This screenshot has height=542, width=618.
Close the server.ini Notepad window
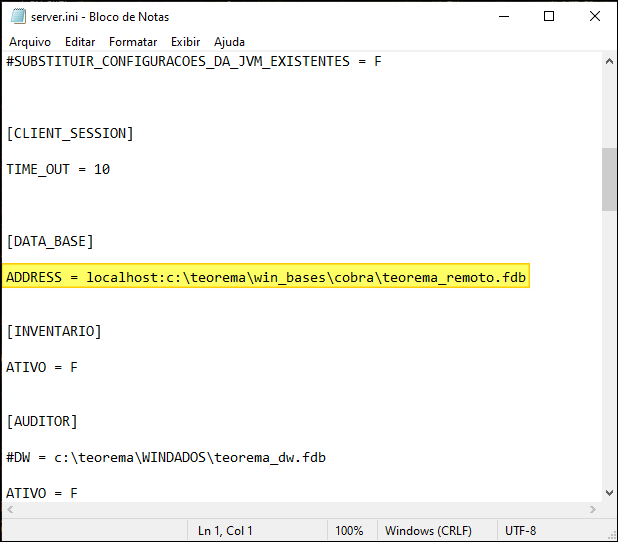coord(594,17)
